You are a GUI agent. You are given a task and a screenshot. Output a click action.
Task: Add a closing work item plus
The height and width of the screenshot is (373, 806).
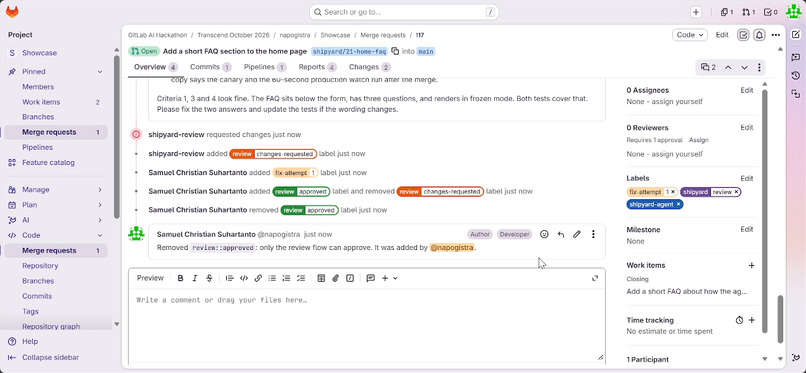pyautogui.click(x=752, y=266)
